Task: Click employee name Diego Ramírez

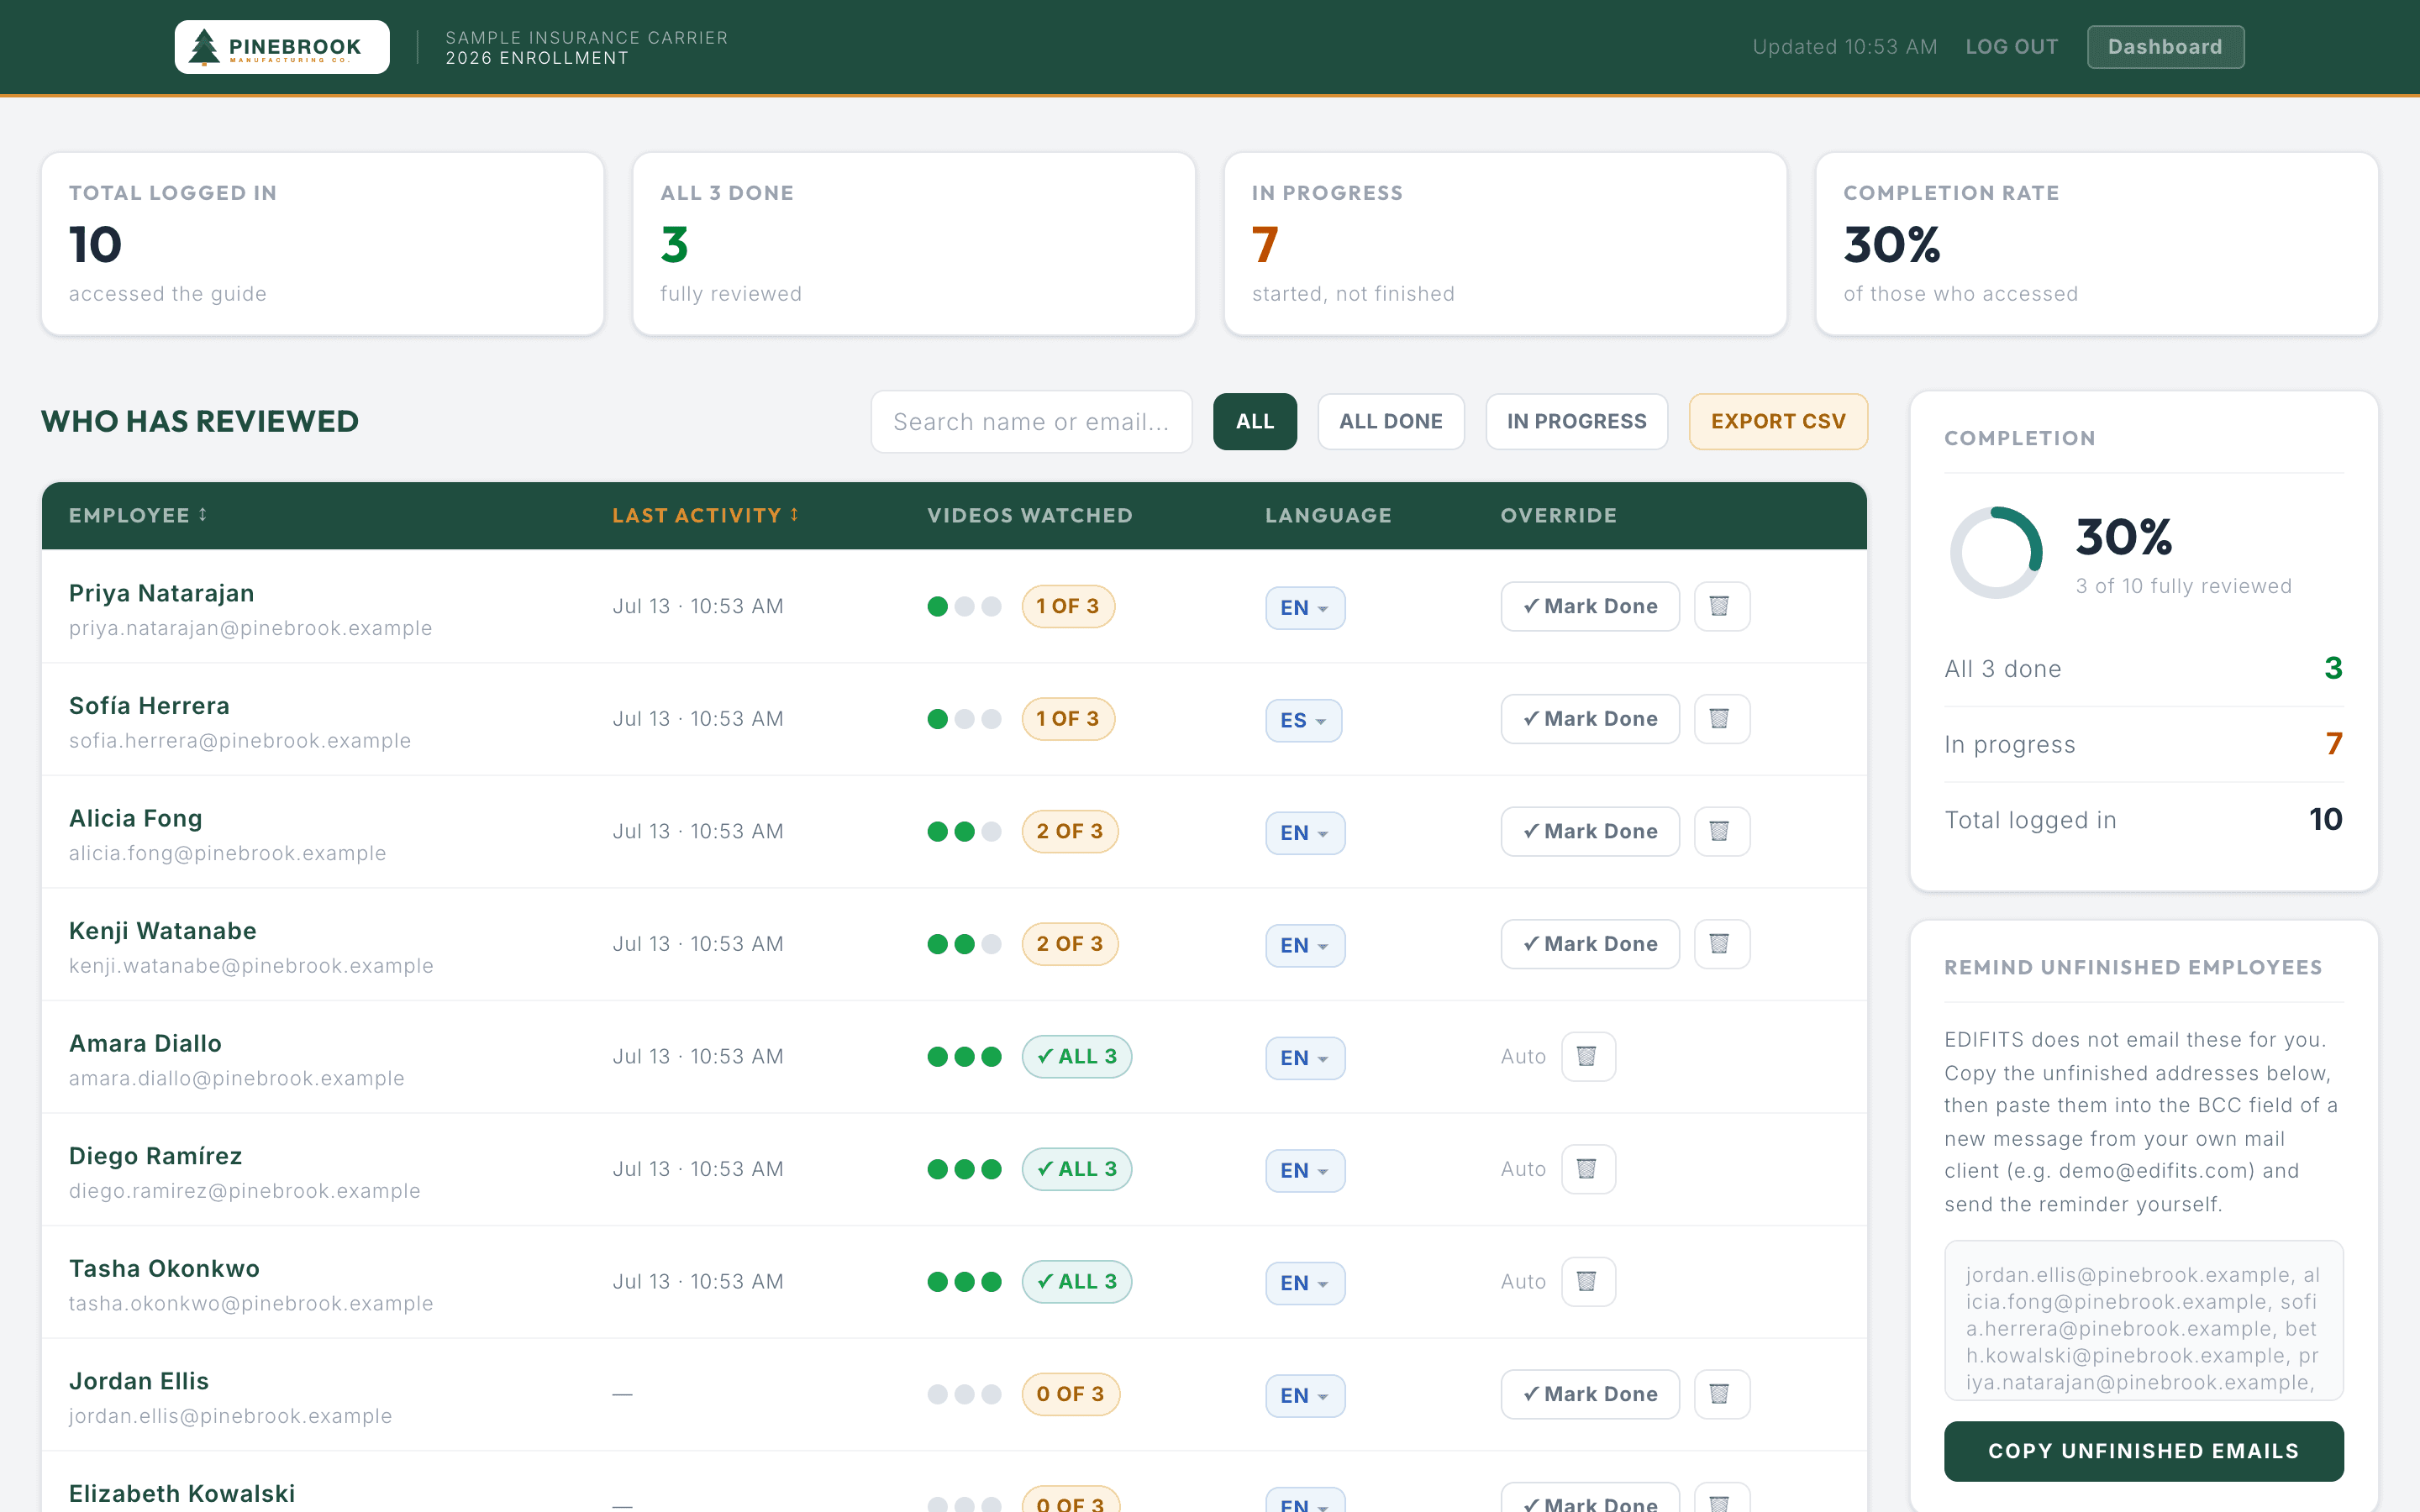Action: [155, 1156]
